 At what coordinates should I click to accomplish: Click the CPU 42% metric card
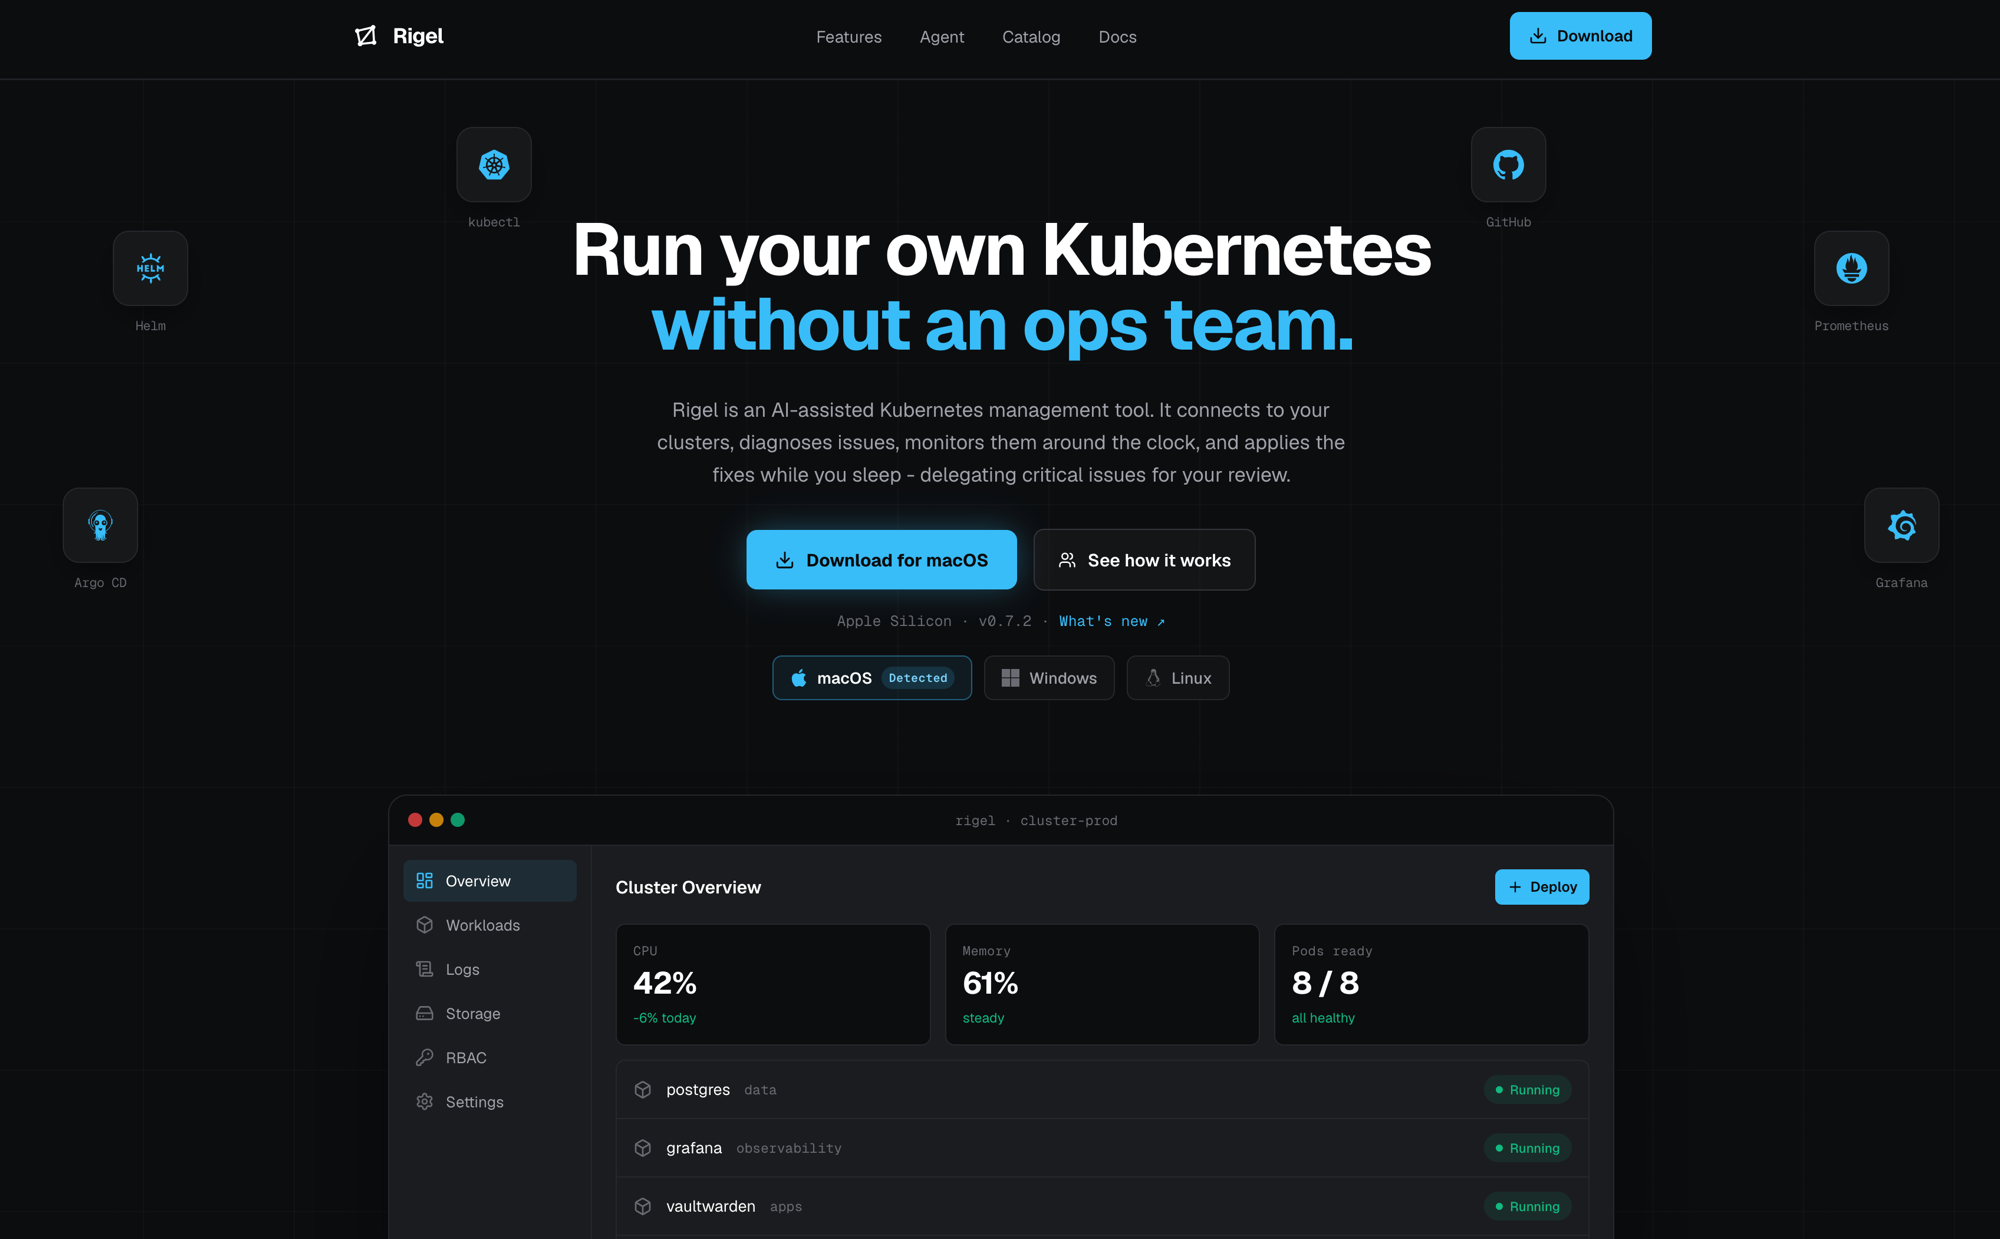pyautogui.click(x=773, y=985)
